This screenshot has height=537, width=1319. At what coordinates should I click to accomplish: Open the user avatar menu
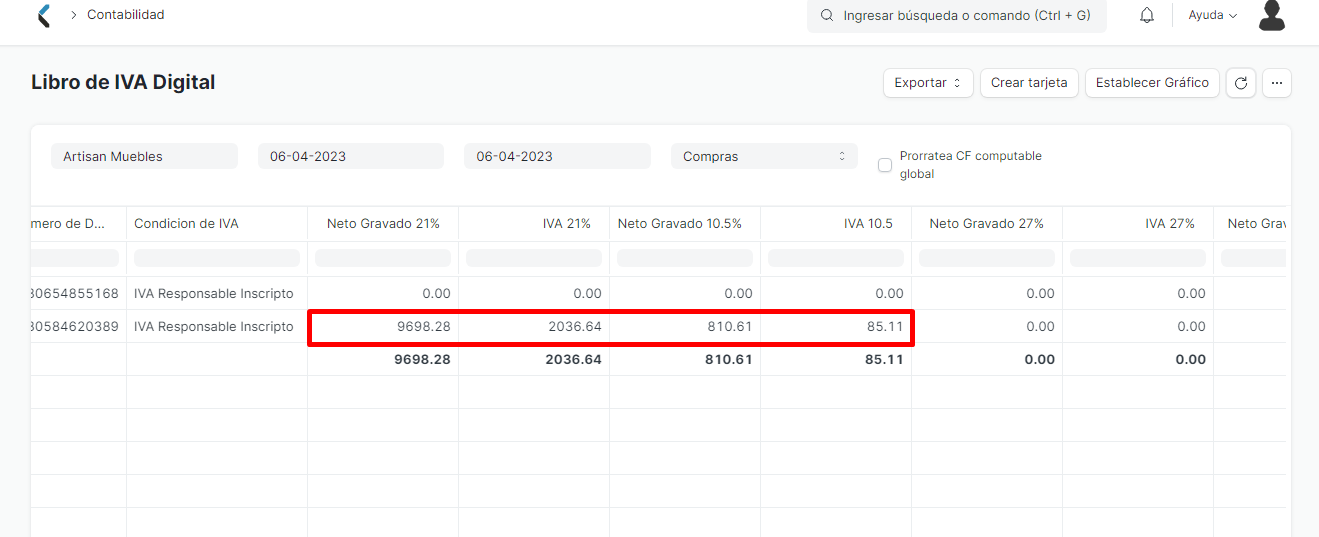[1272, 15]
